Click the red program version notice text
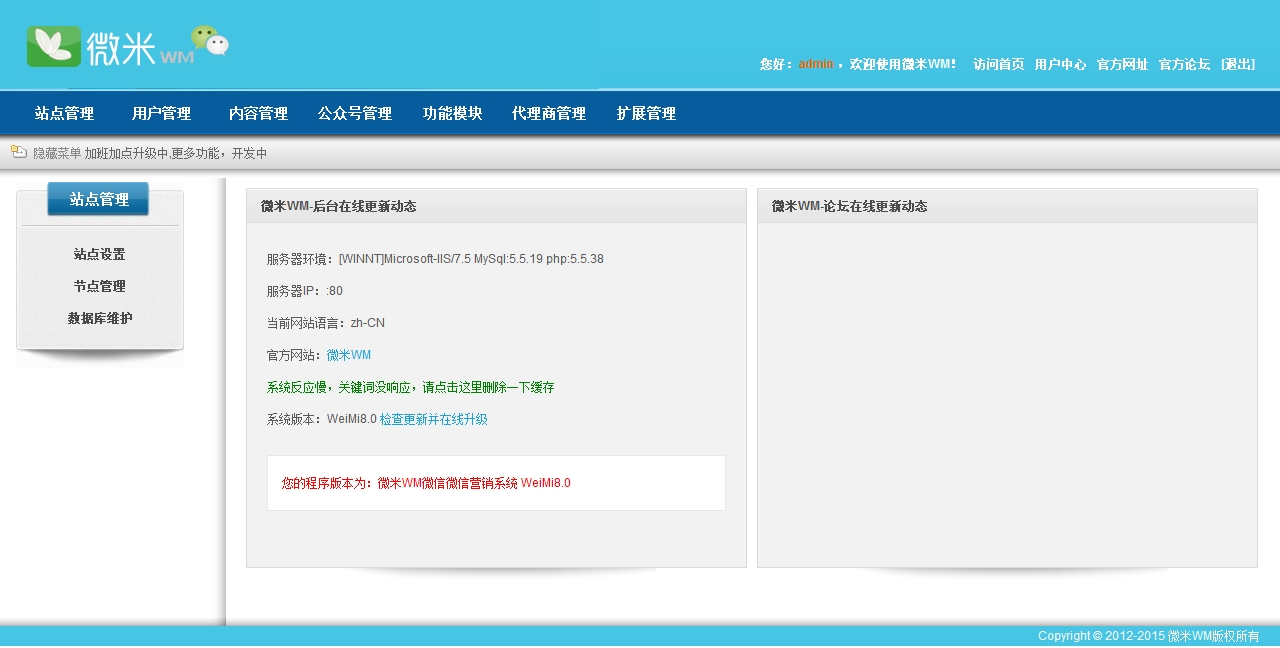The height and width of the screenshot is (648, 1280). click(x=426, y=483)
